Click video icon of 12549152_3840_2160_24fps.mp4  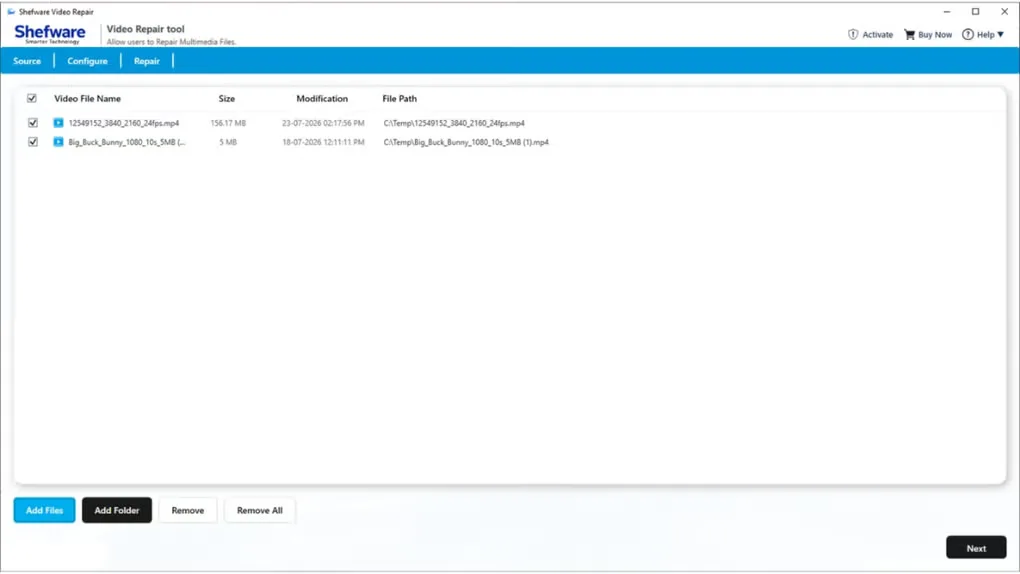tap(59, 122)
